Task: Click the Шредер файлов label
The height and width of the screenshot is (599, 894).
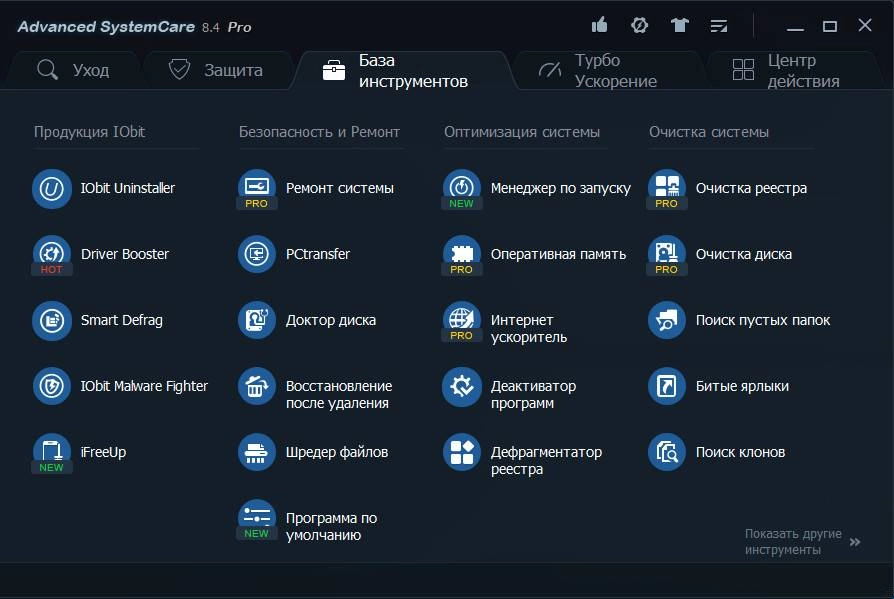Action: (337, 453)
